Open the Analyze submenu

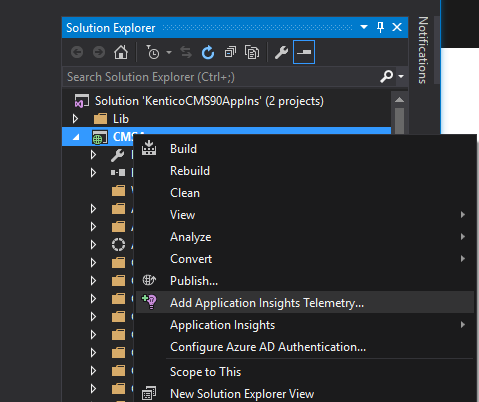[x=305, y=237]
